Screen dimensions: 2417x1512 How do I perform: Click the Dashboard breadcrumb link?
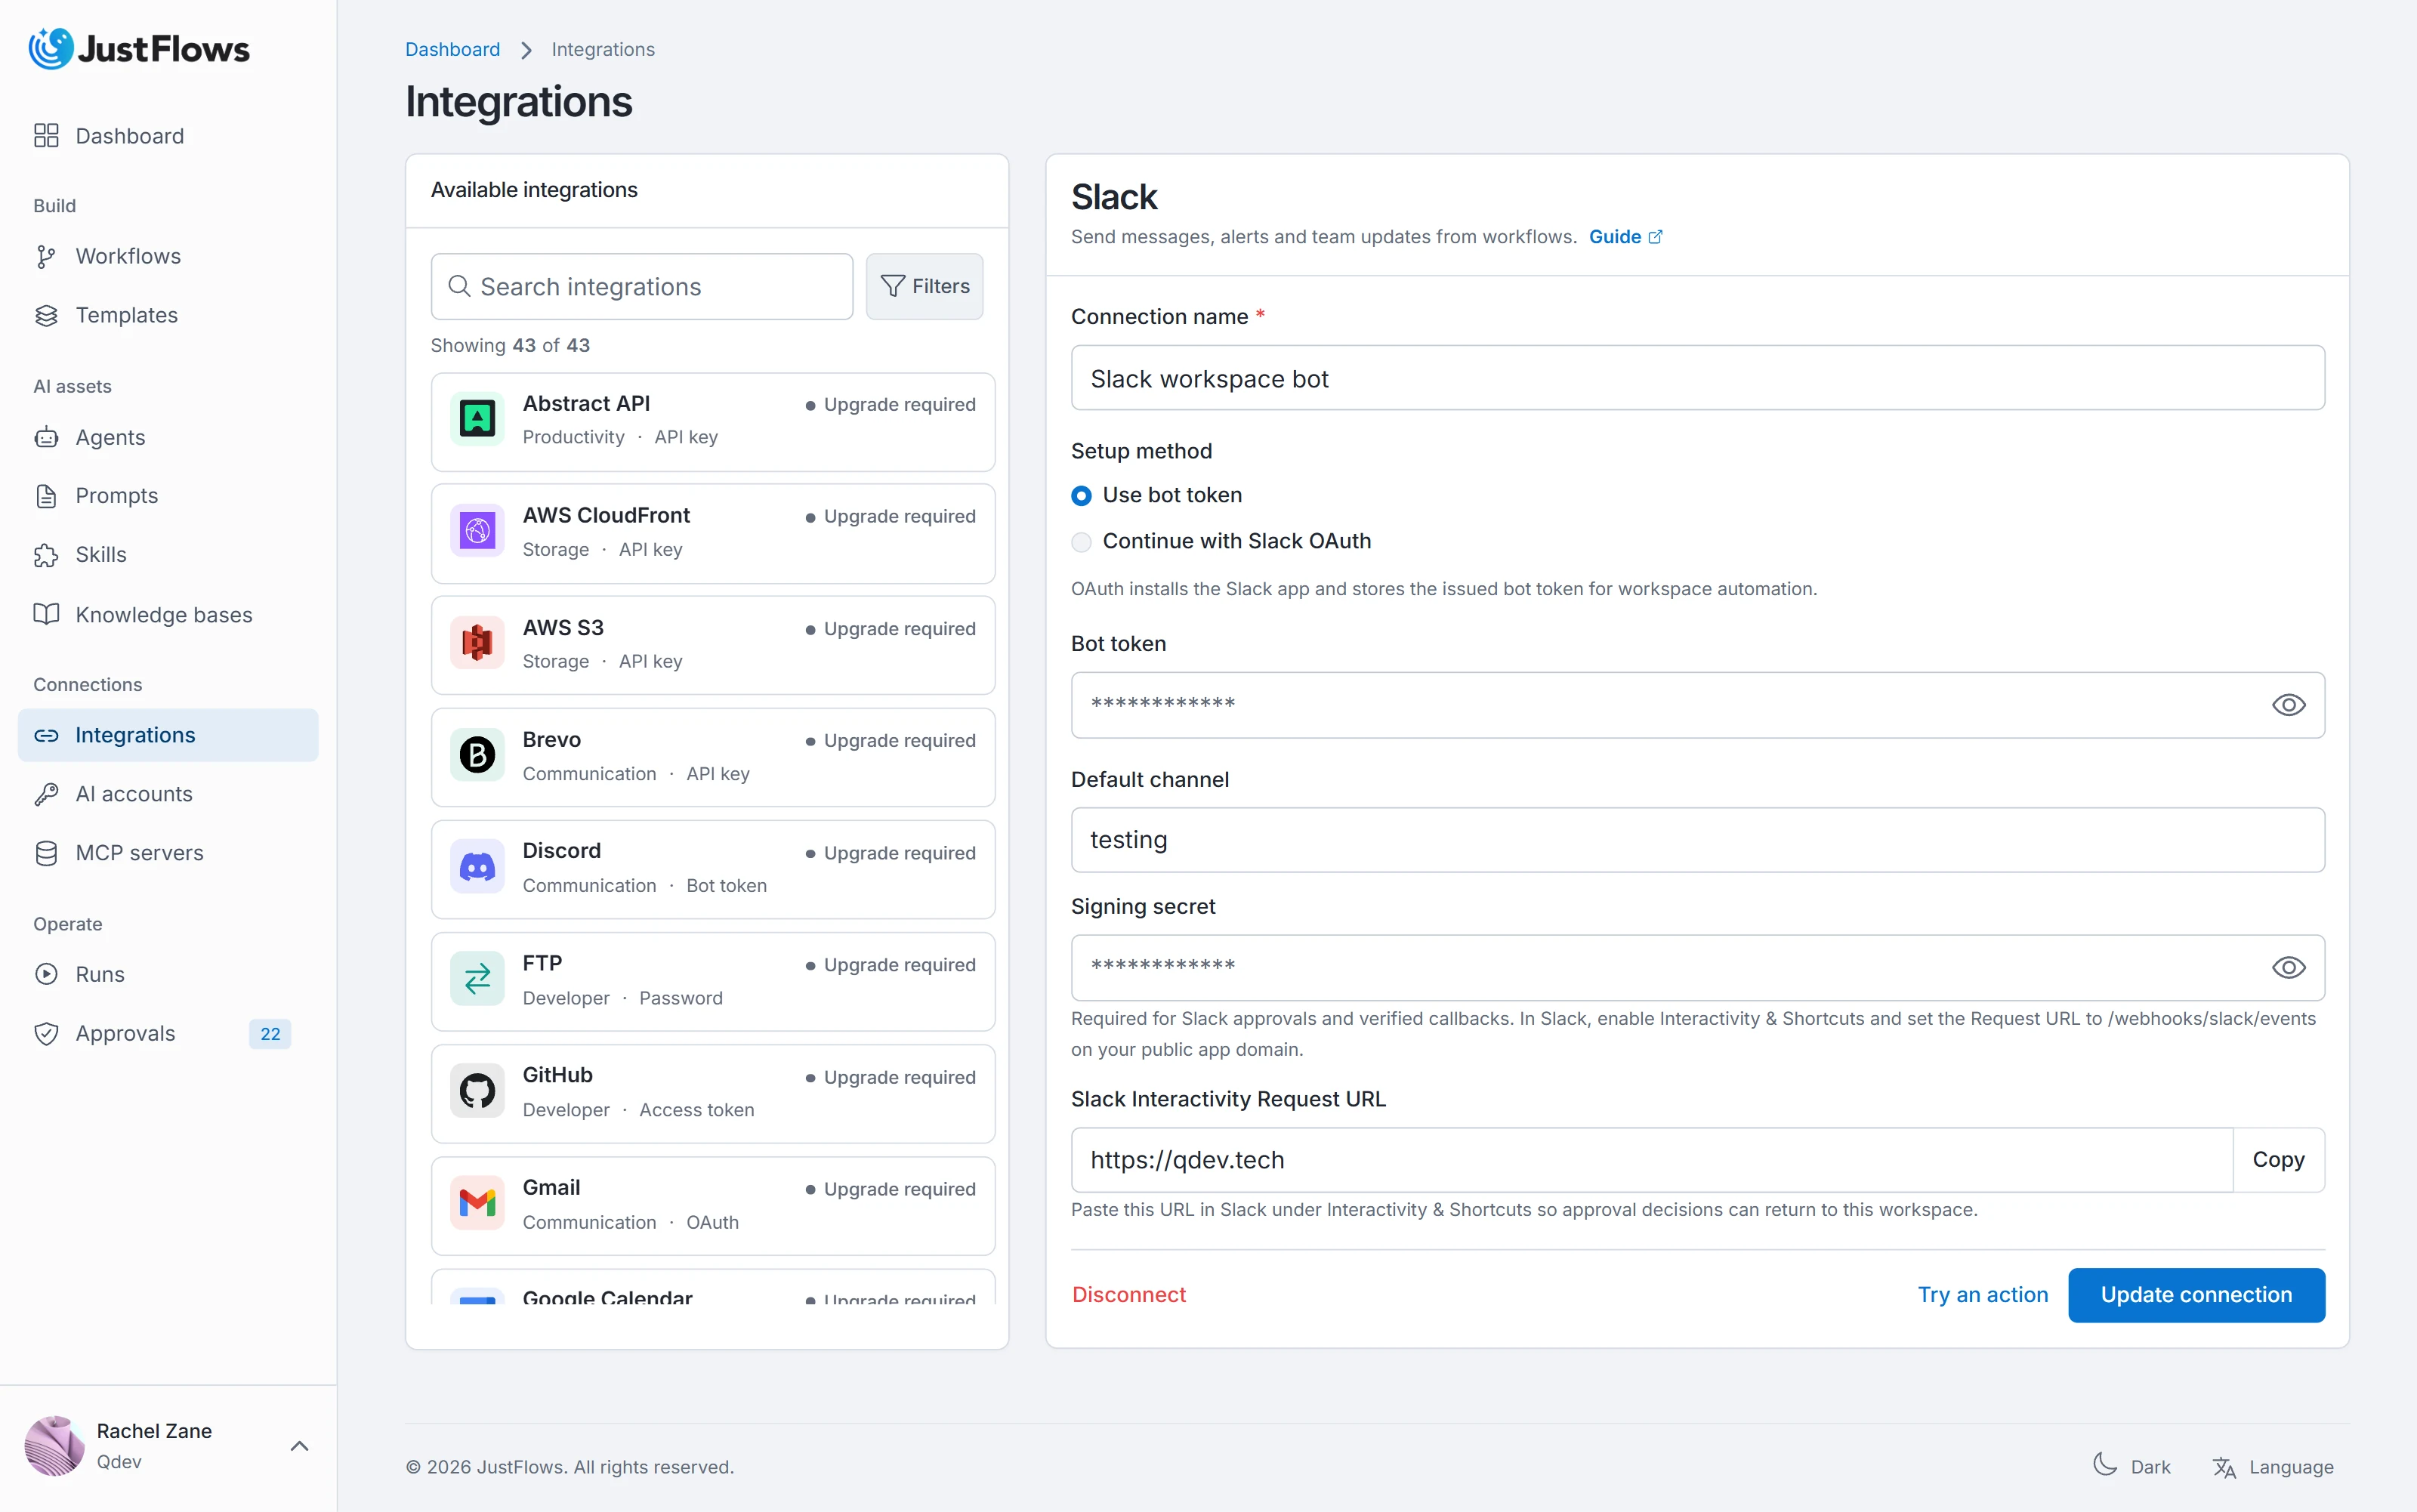[x=452, y=49]
